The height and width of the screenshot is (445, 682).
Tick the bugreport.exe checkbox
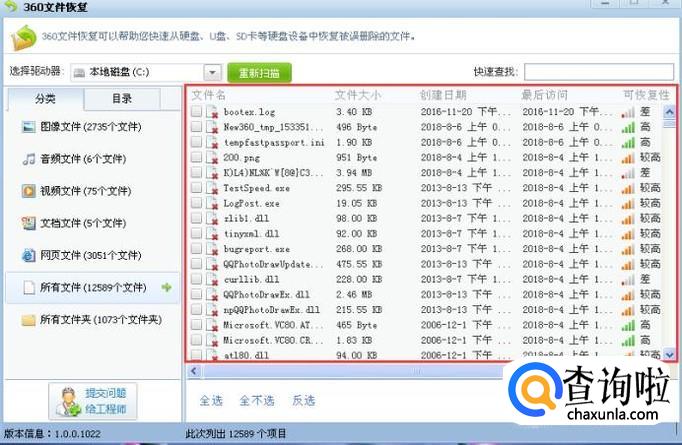(197, 249)
